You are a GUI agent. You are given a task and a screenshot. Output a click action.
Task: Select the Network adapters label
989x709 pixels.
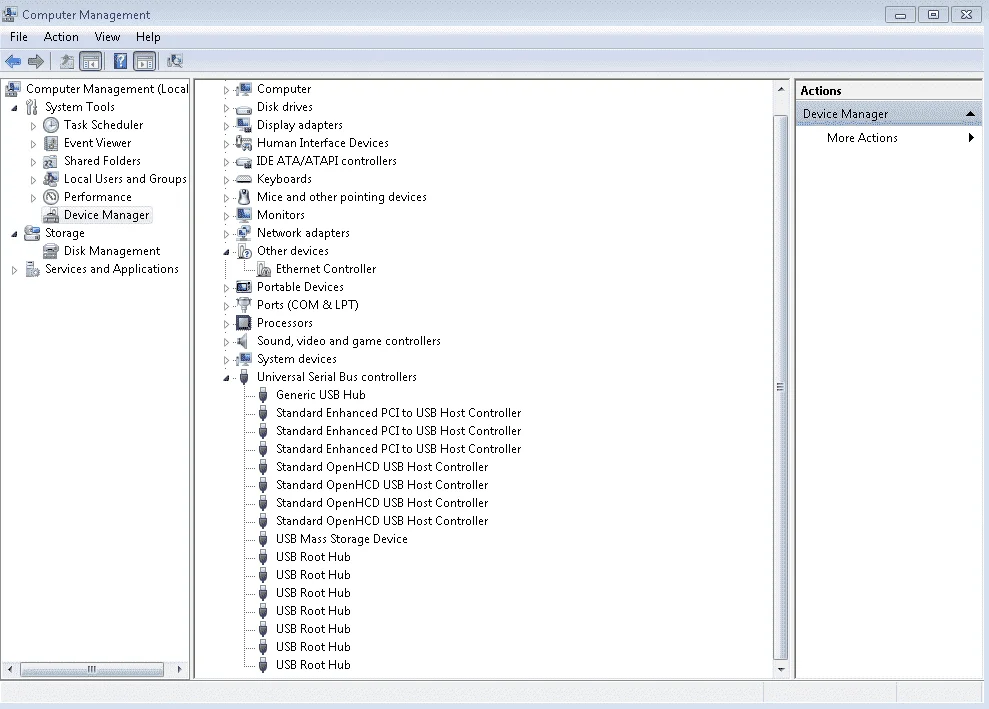[303, 233]
